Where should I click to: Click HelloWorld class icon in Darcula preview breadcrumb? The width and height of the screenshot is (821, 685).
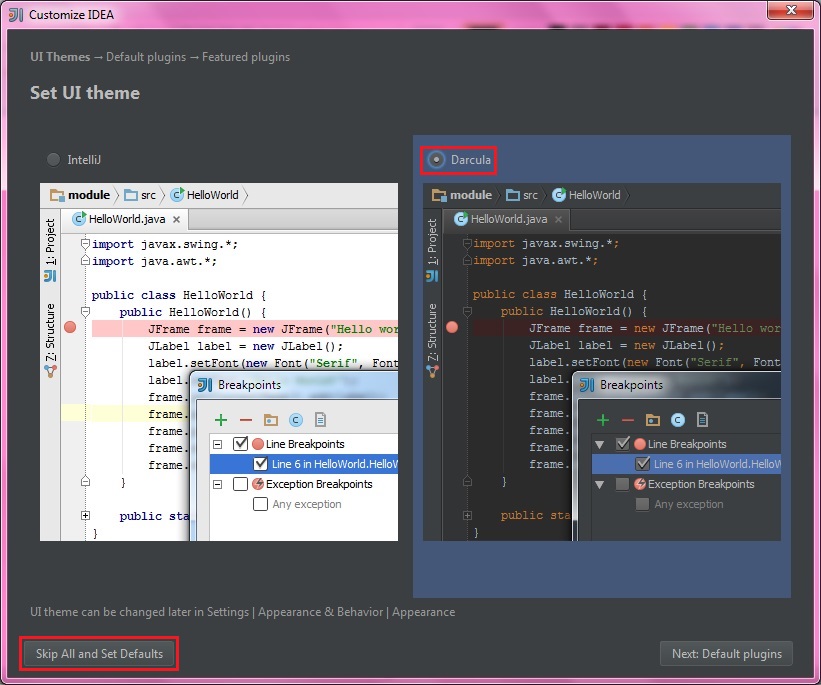559,195
